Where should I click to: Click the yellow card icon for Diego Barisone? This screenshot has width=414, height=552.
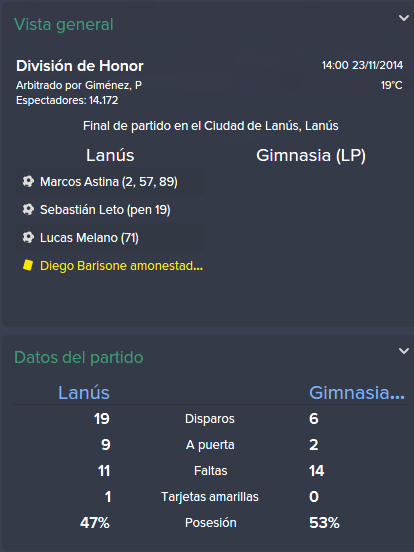[x=28, y=265]
